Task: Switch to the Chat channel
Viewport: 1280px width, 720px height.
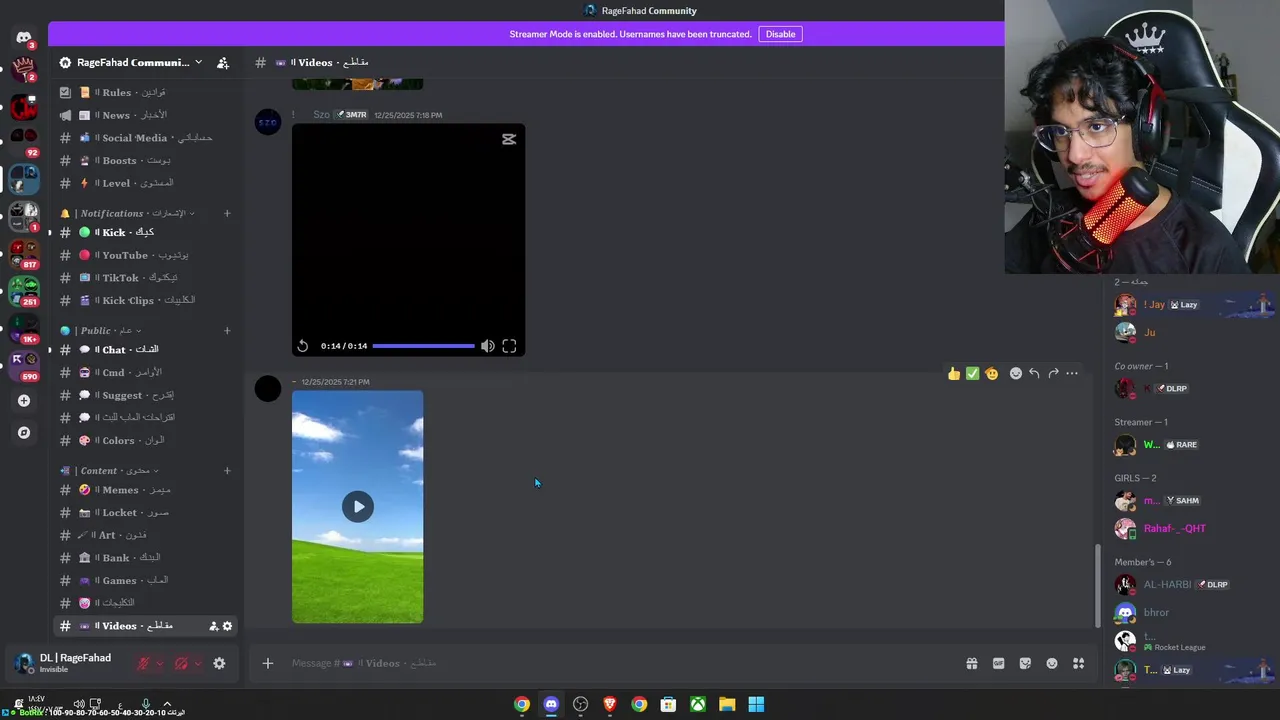Action: (x=145, y=350)
